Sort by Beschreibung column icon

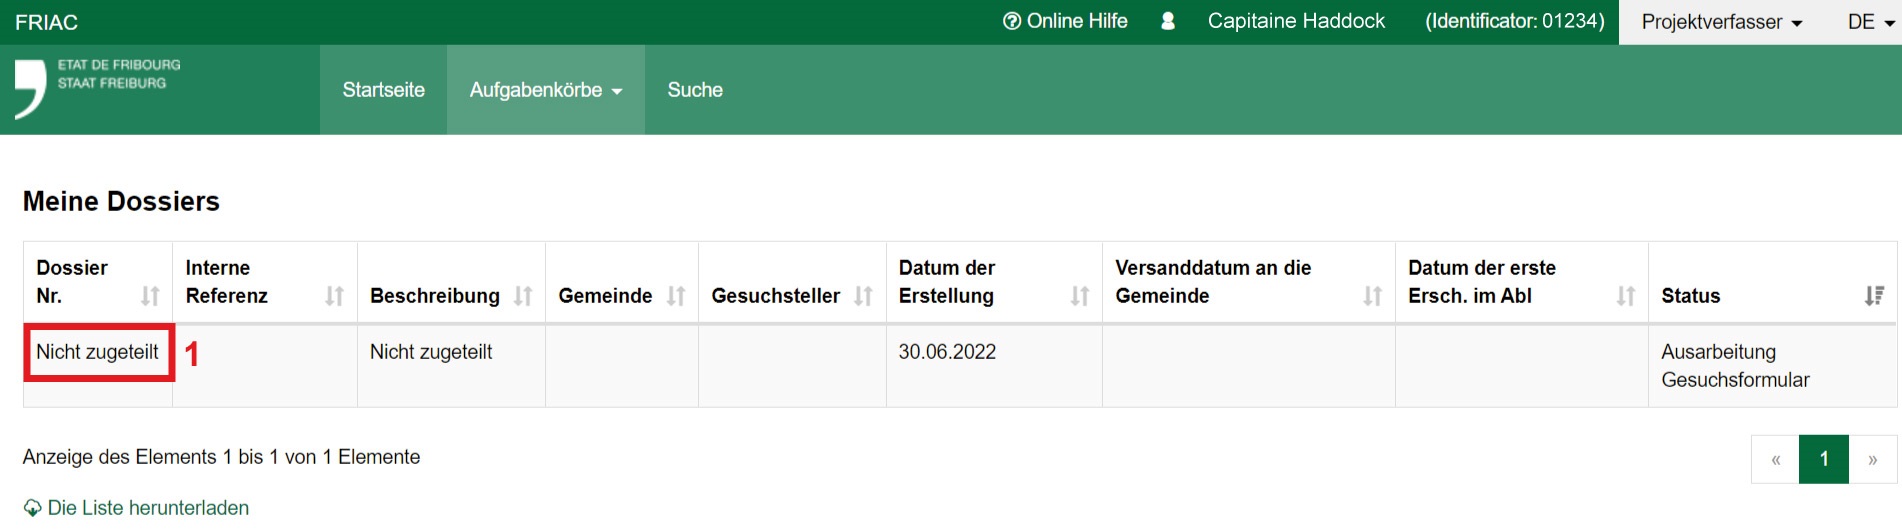[523, 296]
